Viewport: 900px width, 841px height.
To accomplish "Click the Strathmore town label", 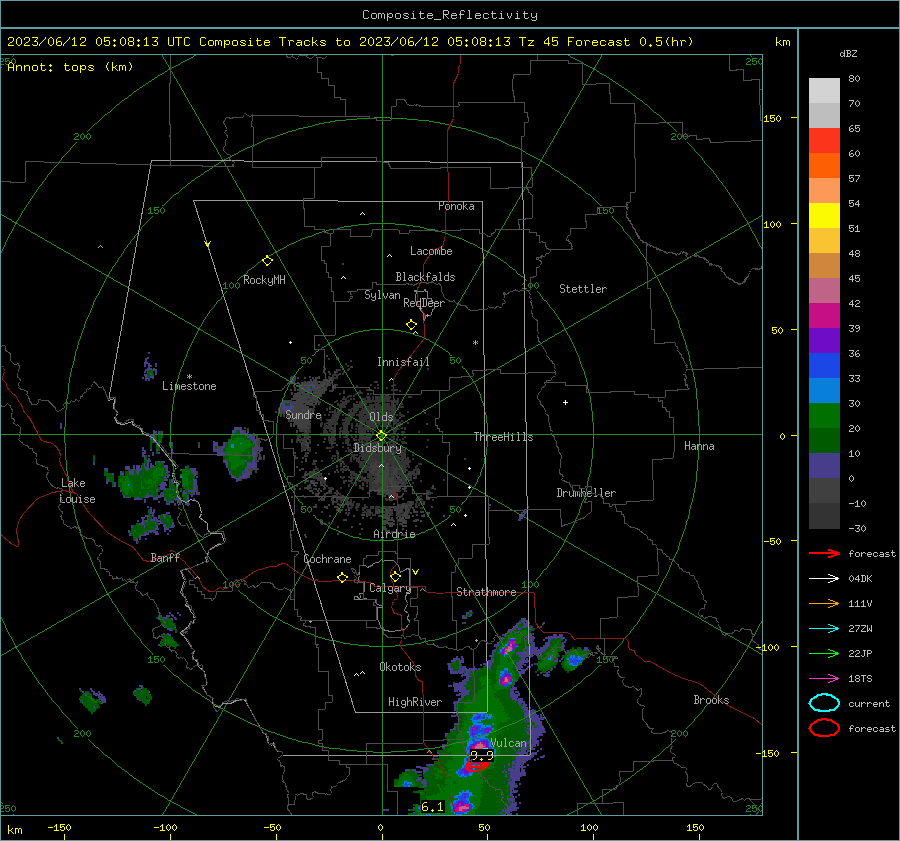I will (486, 592).
